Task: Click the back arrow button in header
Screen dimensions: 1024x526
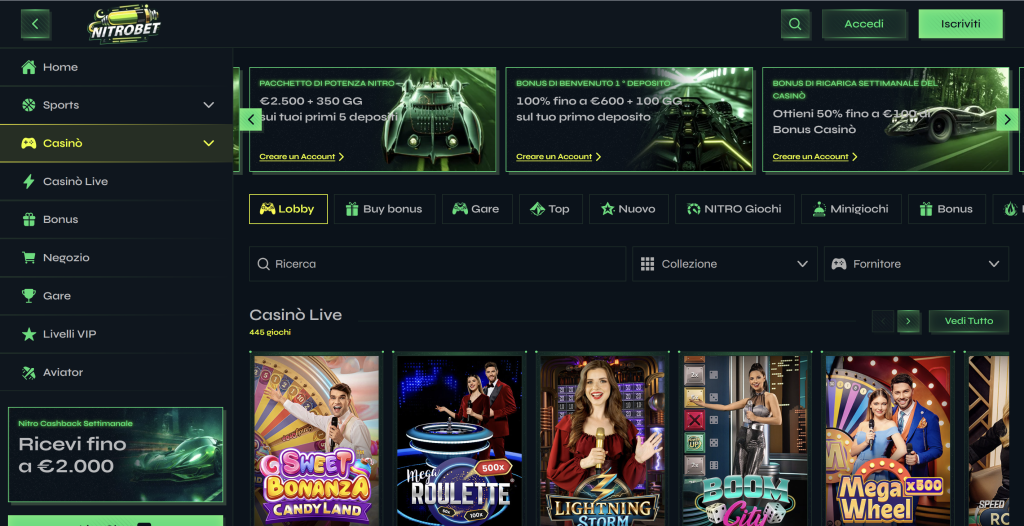Action: (x=35, y=24)
